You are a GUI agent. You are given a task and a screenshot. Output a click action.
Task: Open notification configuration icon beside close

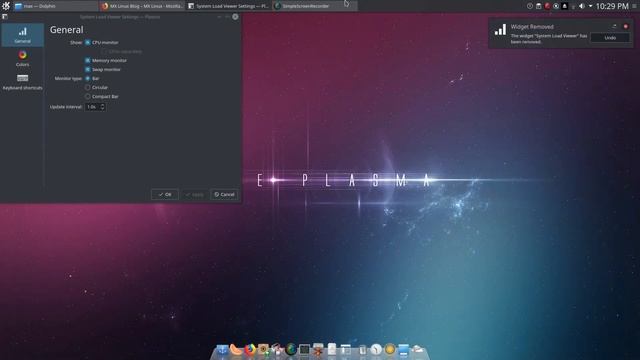pyautogui.click(x=615, y=27)
